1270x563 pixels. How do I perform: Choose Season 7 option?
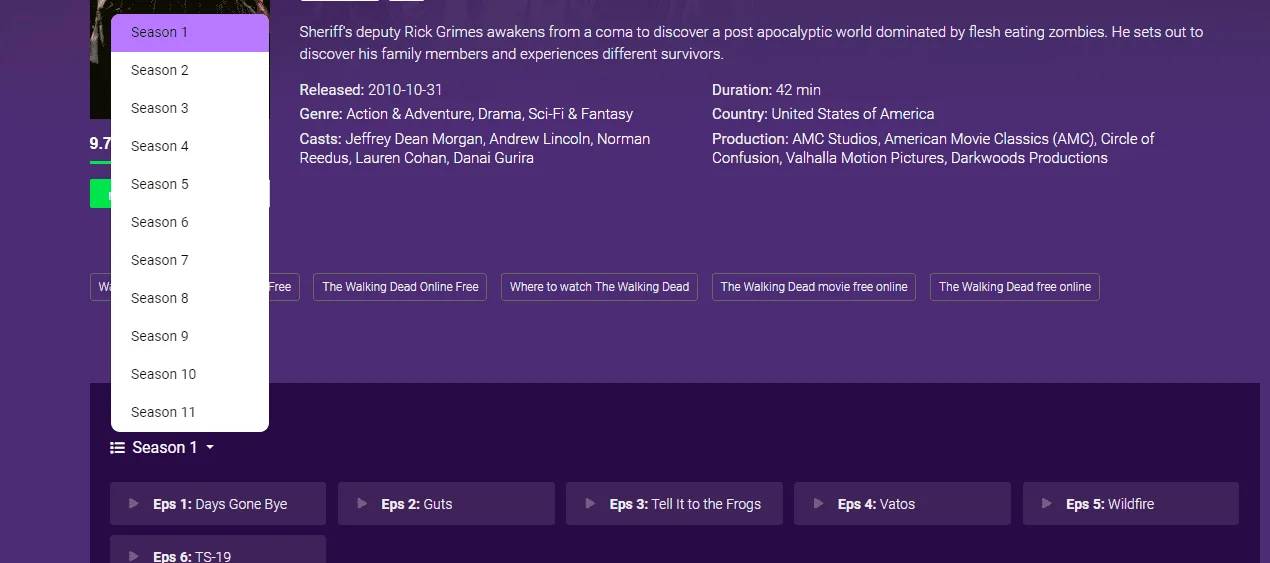pos(190,260)
